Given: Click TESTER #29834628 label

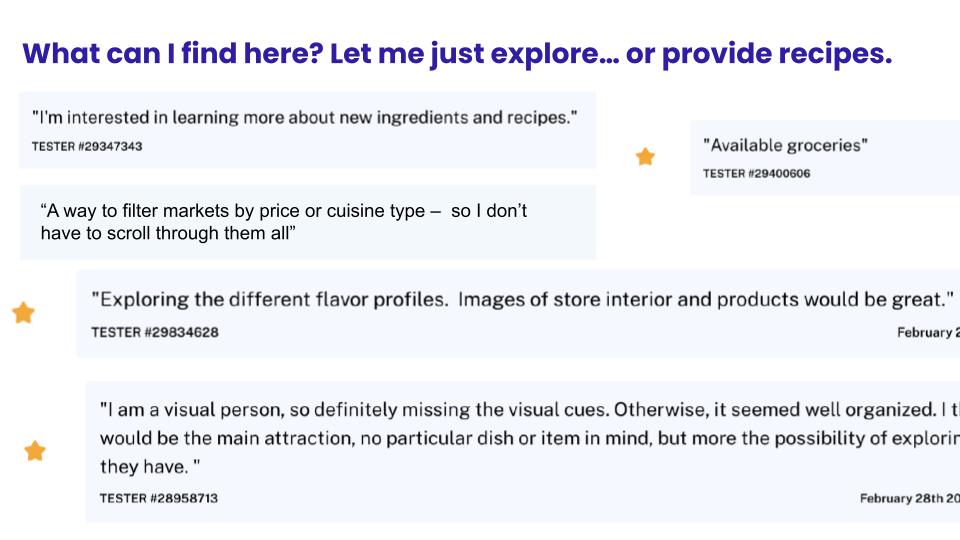Looking at the screenshot, I should click(155, 332).
